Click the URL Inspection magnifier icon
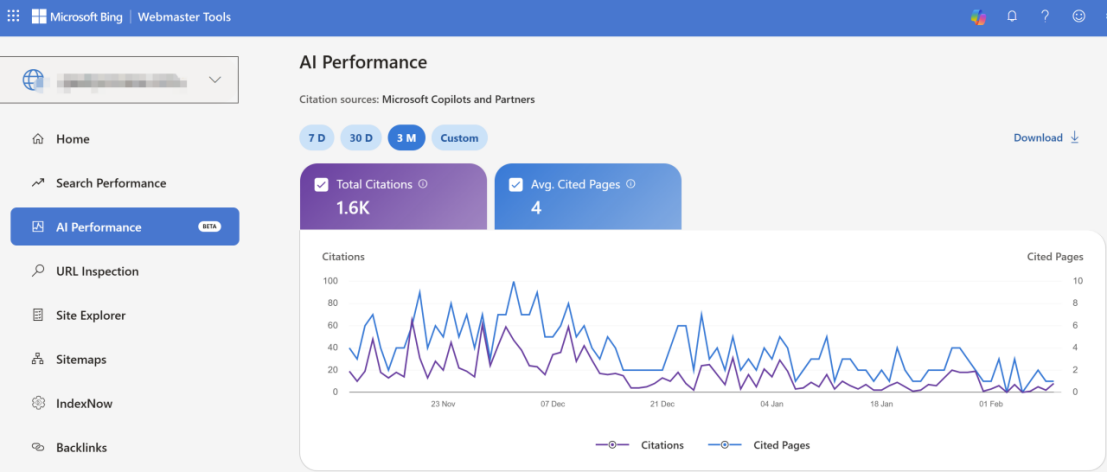This screenshot has width=1108, height=472. tap(38, 271)
